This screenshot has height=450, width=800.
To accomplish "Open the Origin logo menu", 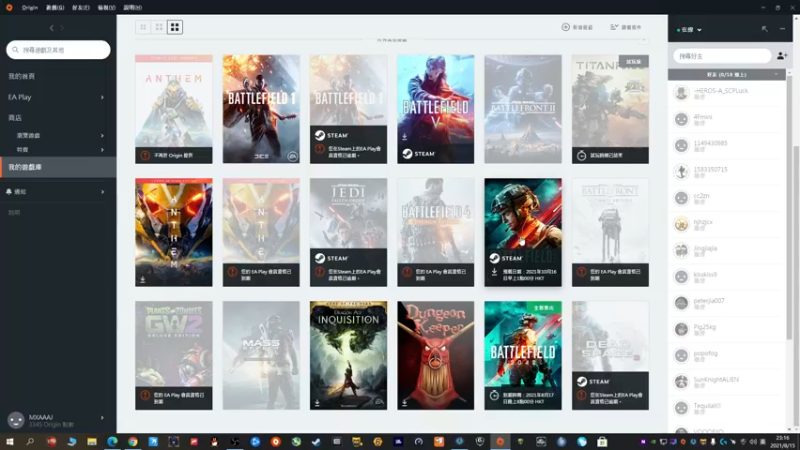I will coord(9,7).
